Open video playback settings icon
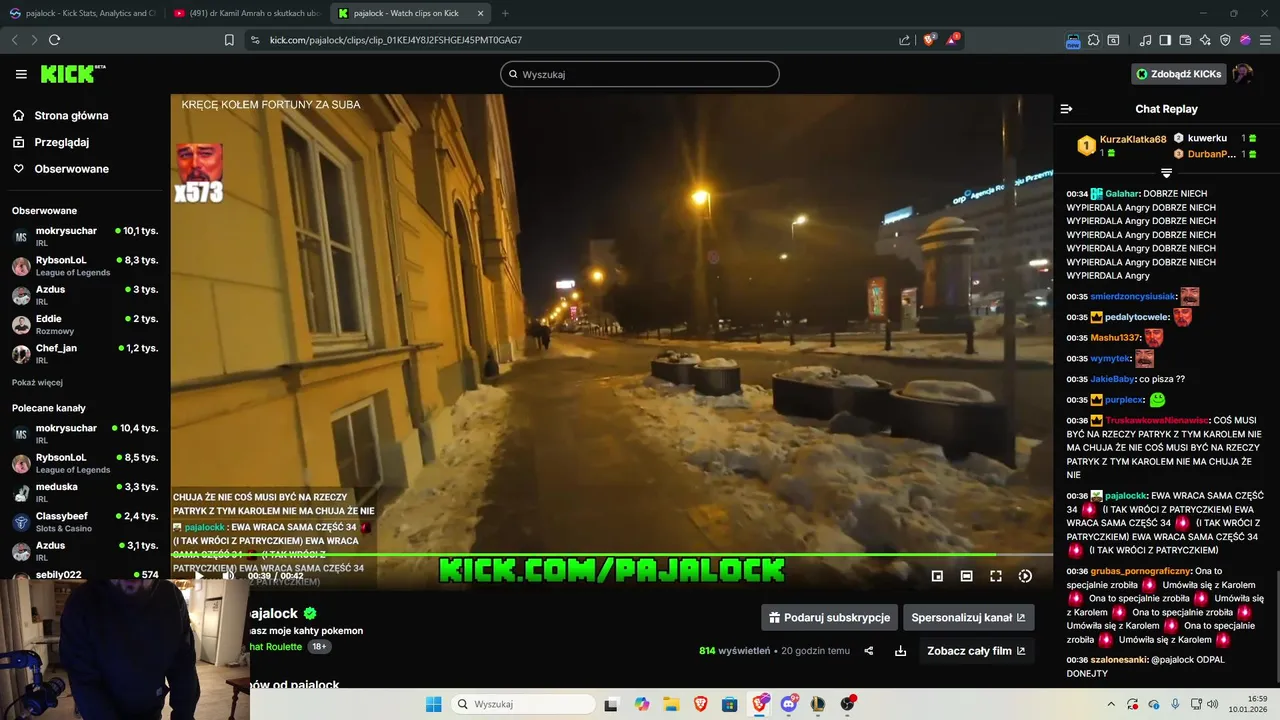Screen dimensions: 1280x720 click(1025, 576)
